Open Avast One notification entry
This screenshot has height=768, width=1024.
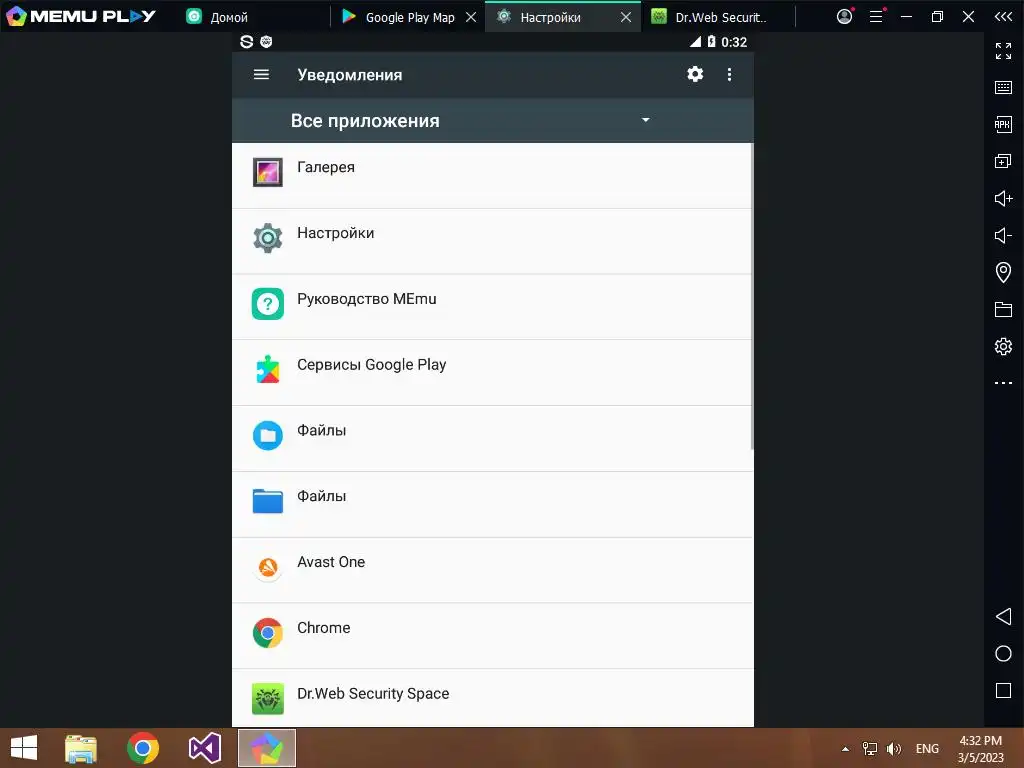(492, 570)
